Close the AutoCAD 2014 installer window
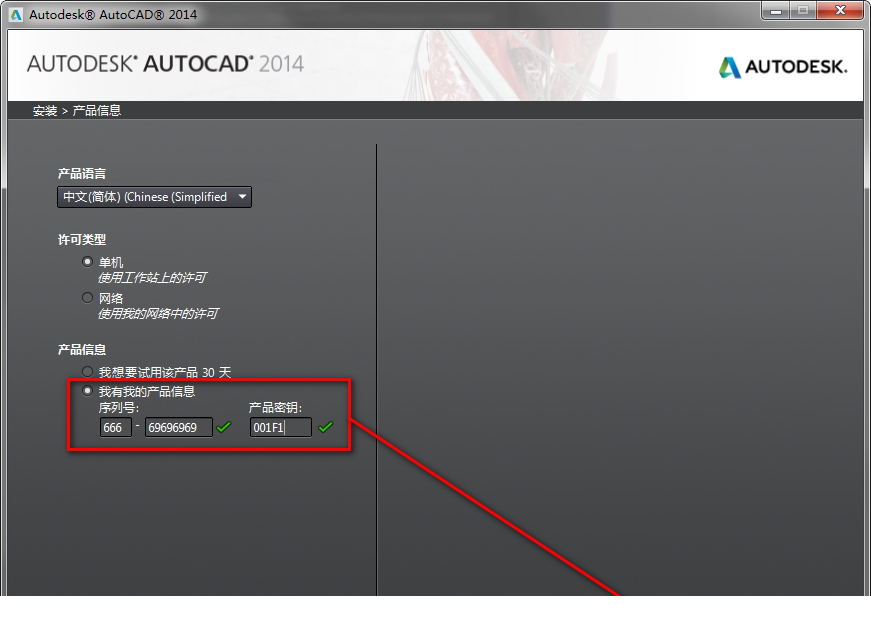871x619 pixels. [840, 11]
